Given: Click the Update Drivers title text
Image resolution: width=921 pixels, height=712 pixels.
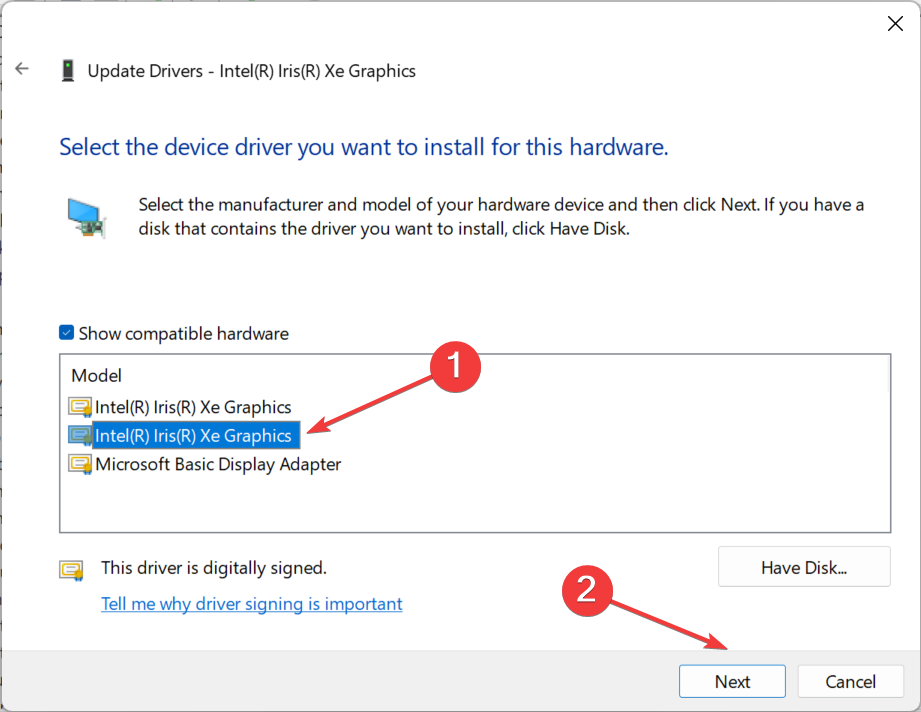Looking at the screenshot, I should 251,71.
